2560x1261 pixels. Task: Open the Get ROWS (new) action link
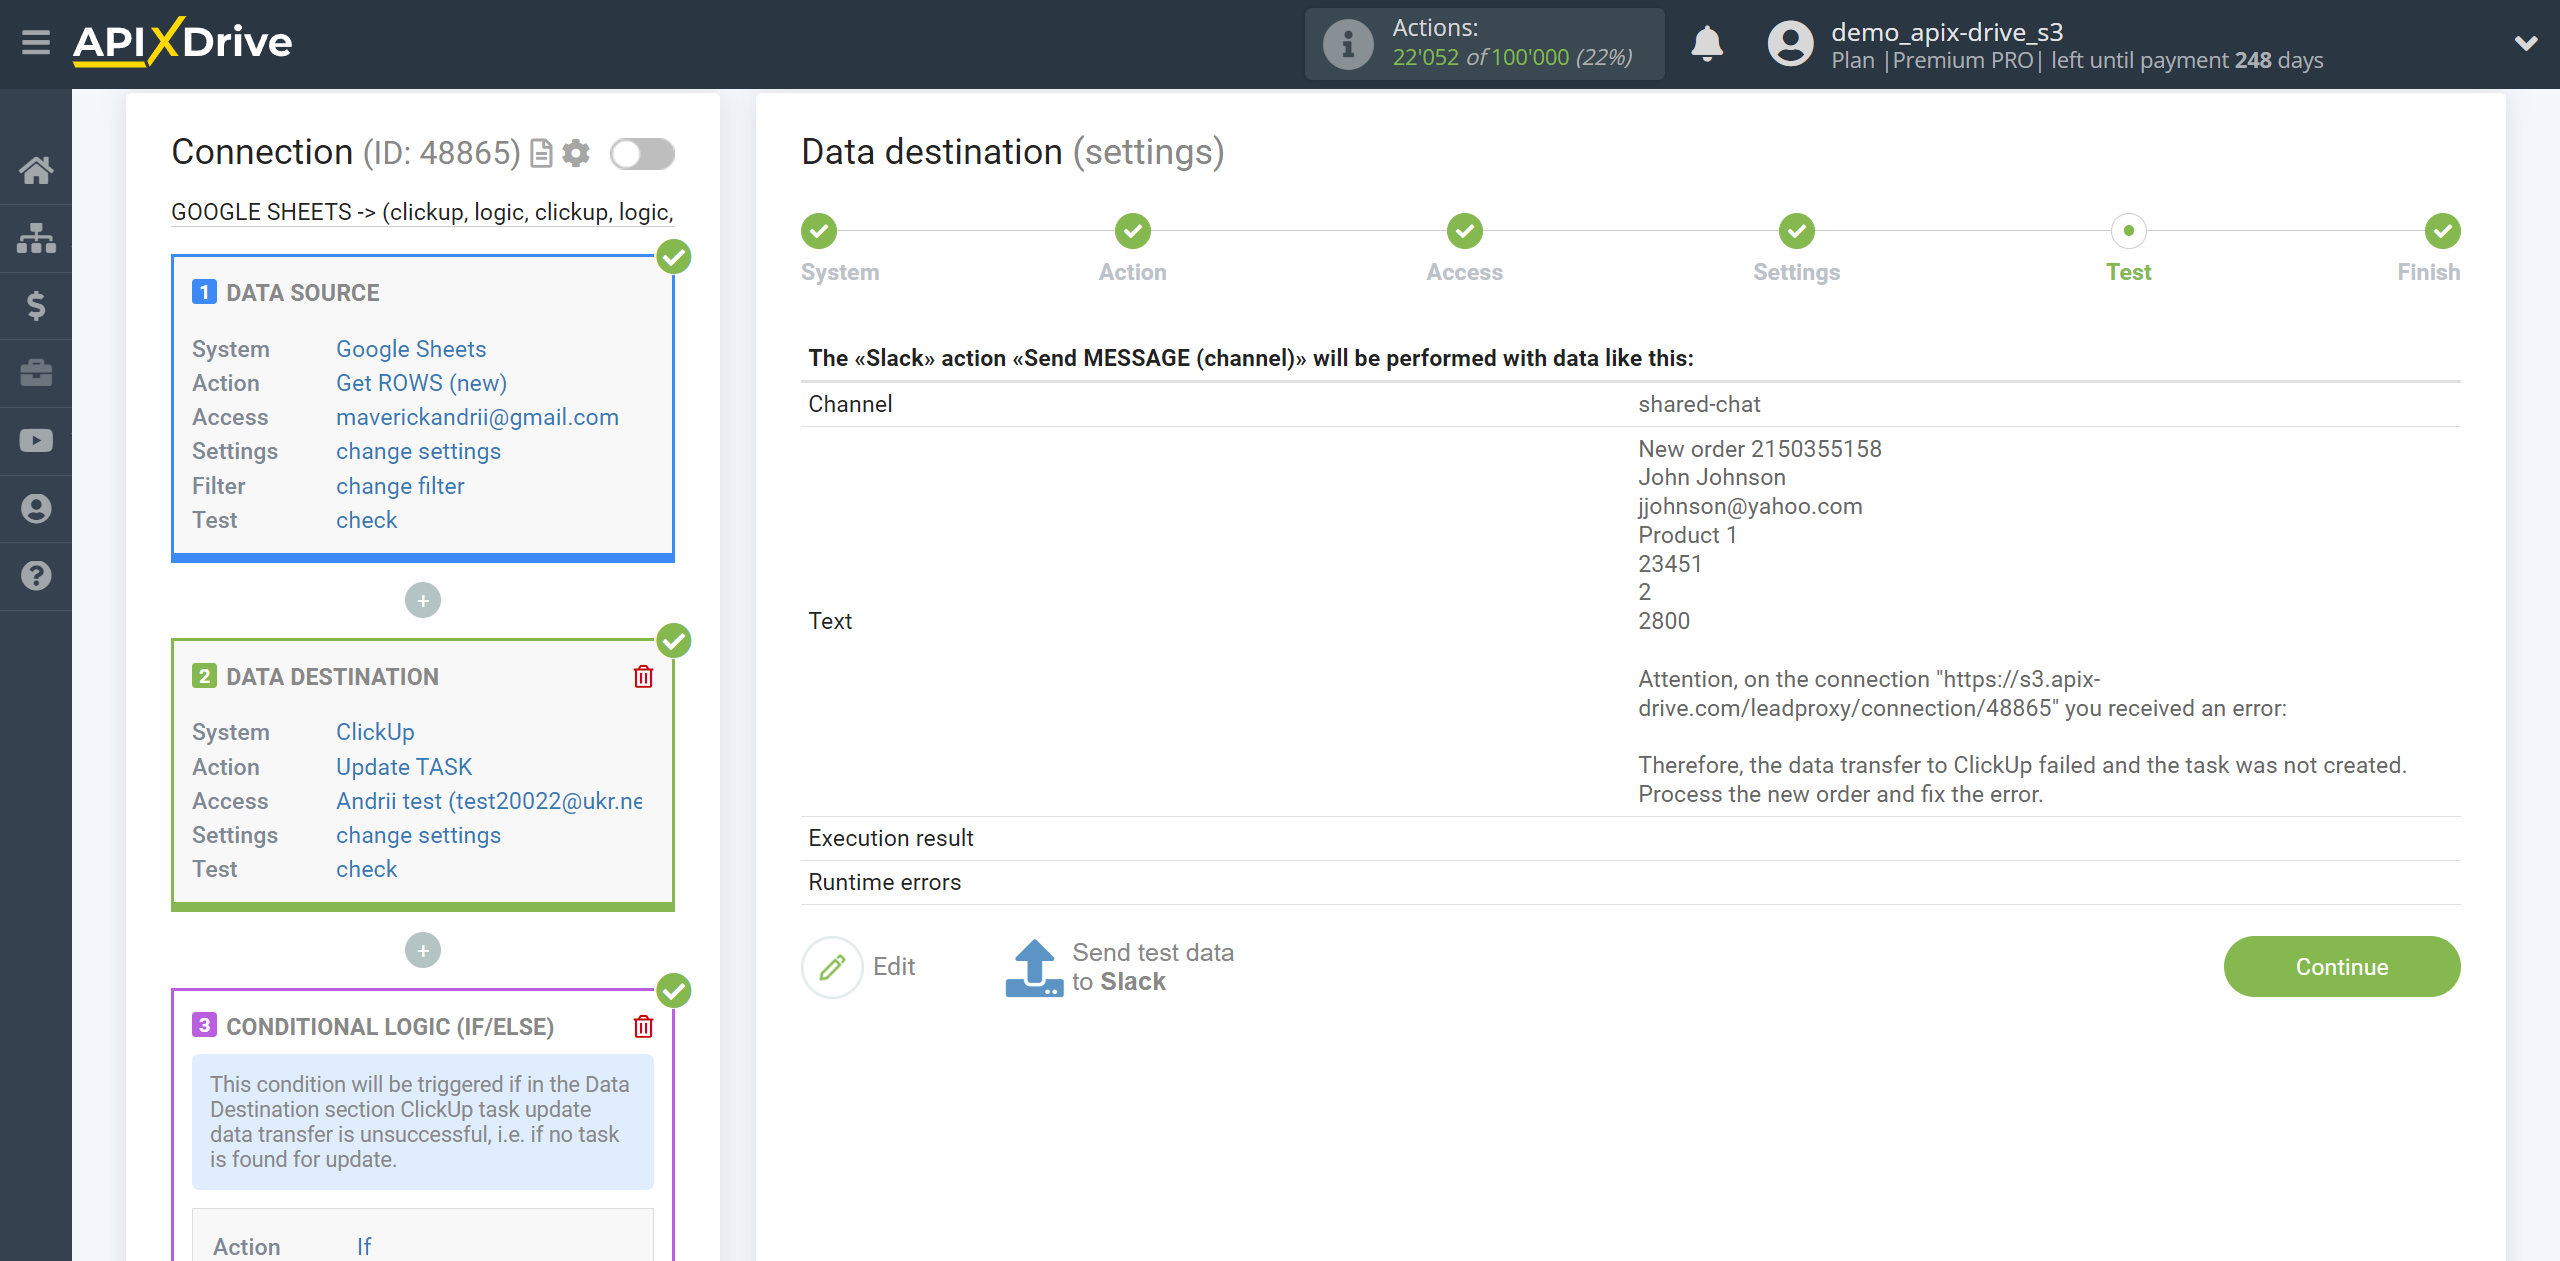(x=421, y=383)
